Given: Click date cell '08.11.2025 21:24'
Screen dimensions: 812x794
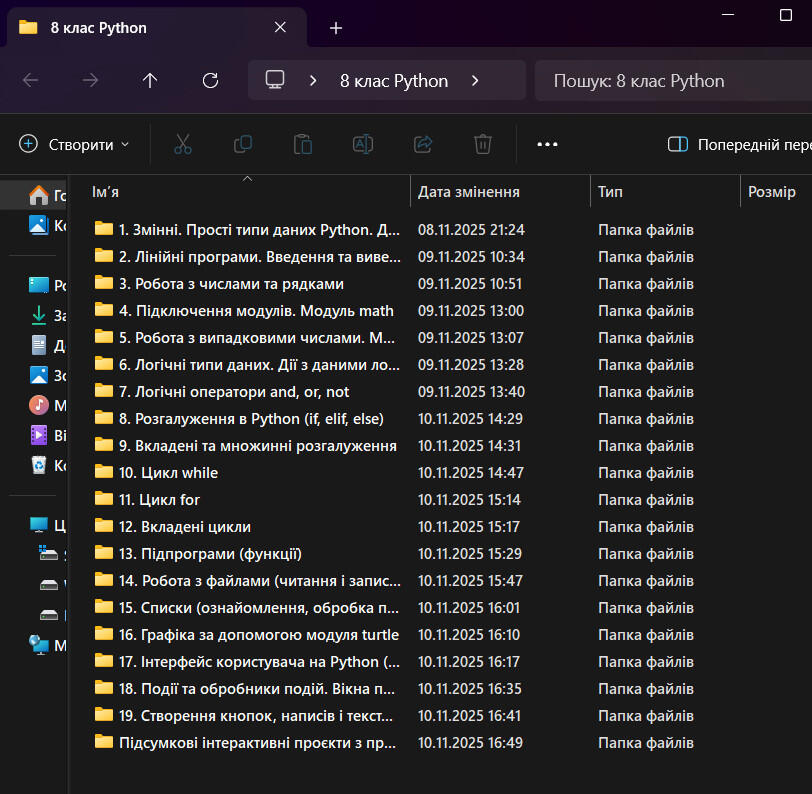Looking at the screenshot, I should point(471,229).
